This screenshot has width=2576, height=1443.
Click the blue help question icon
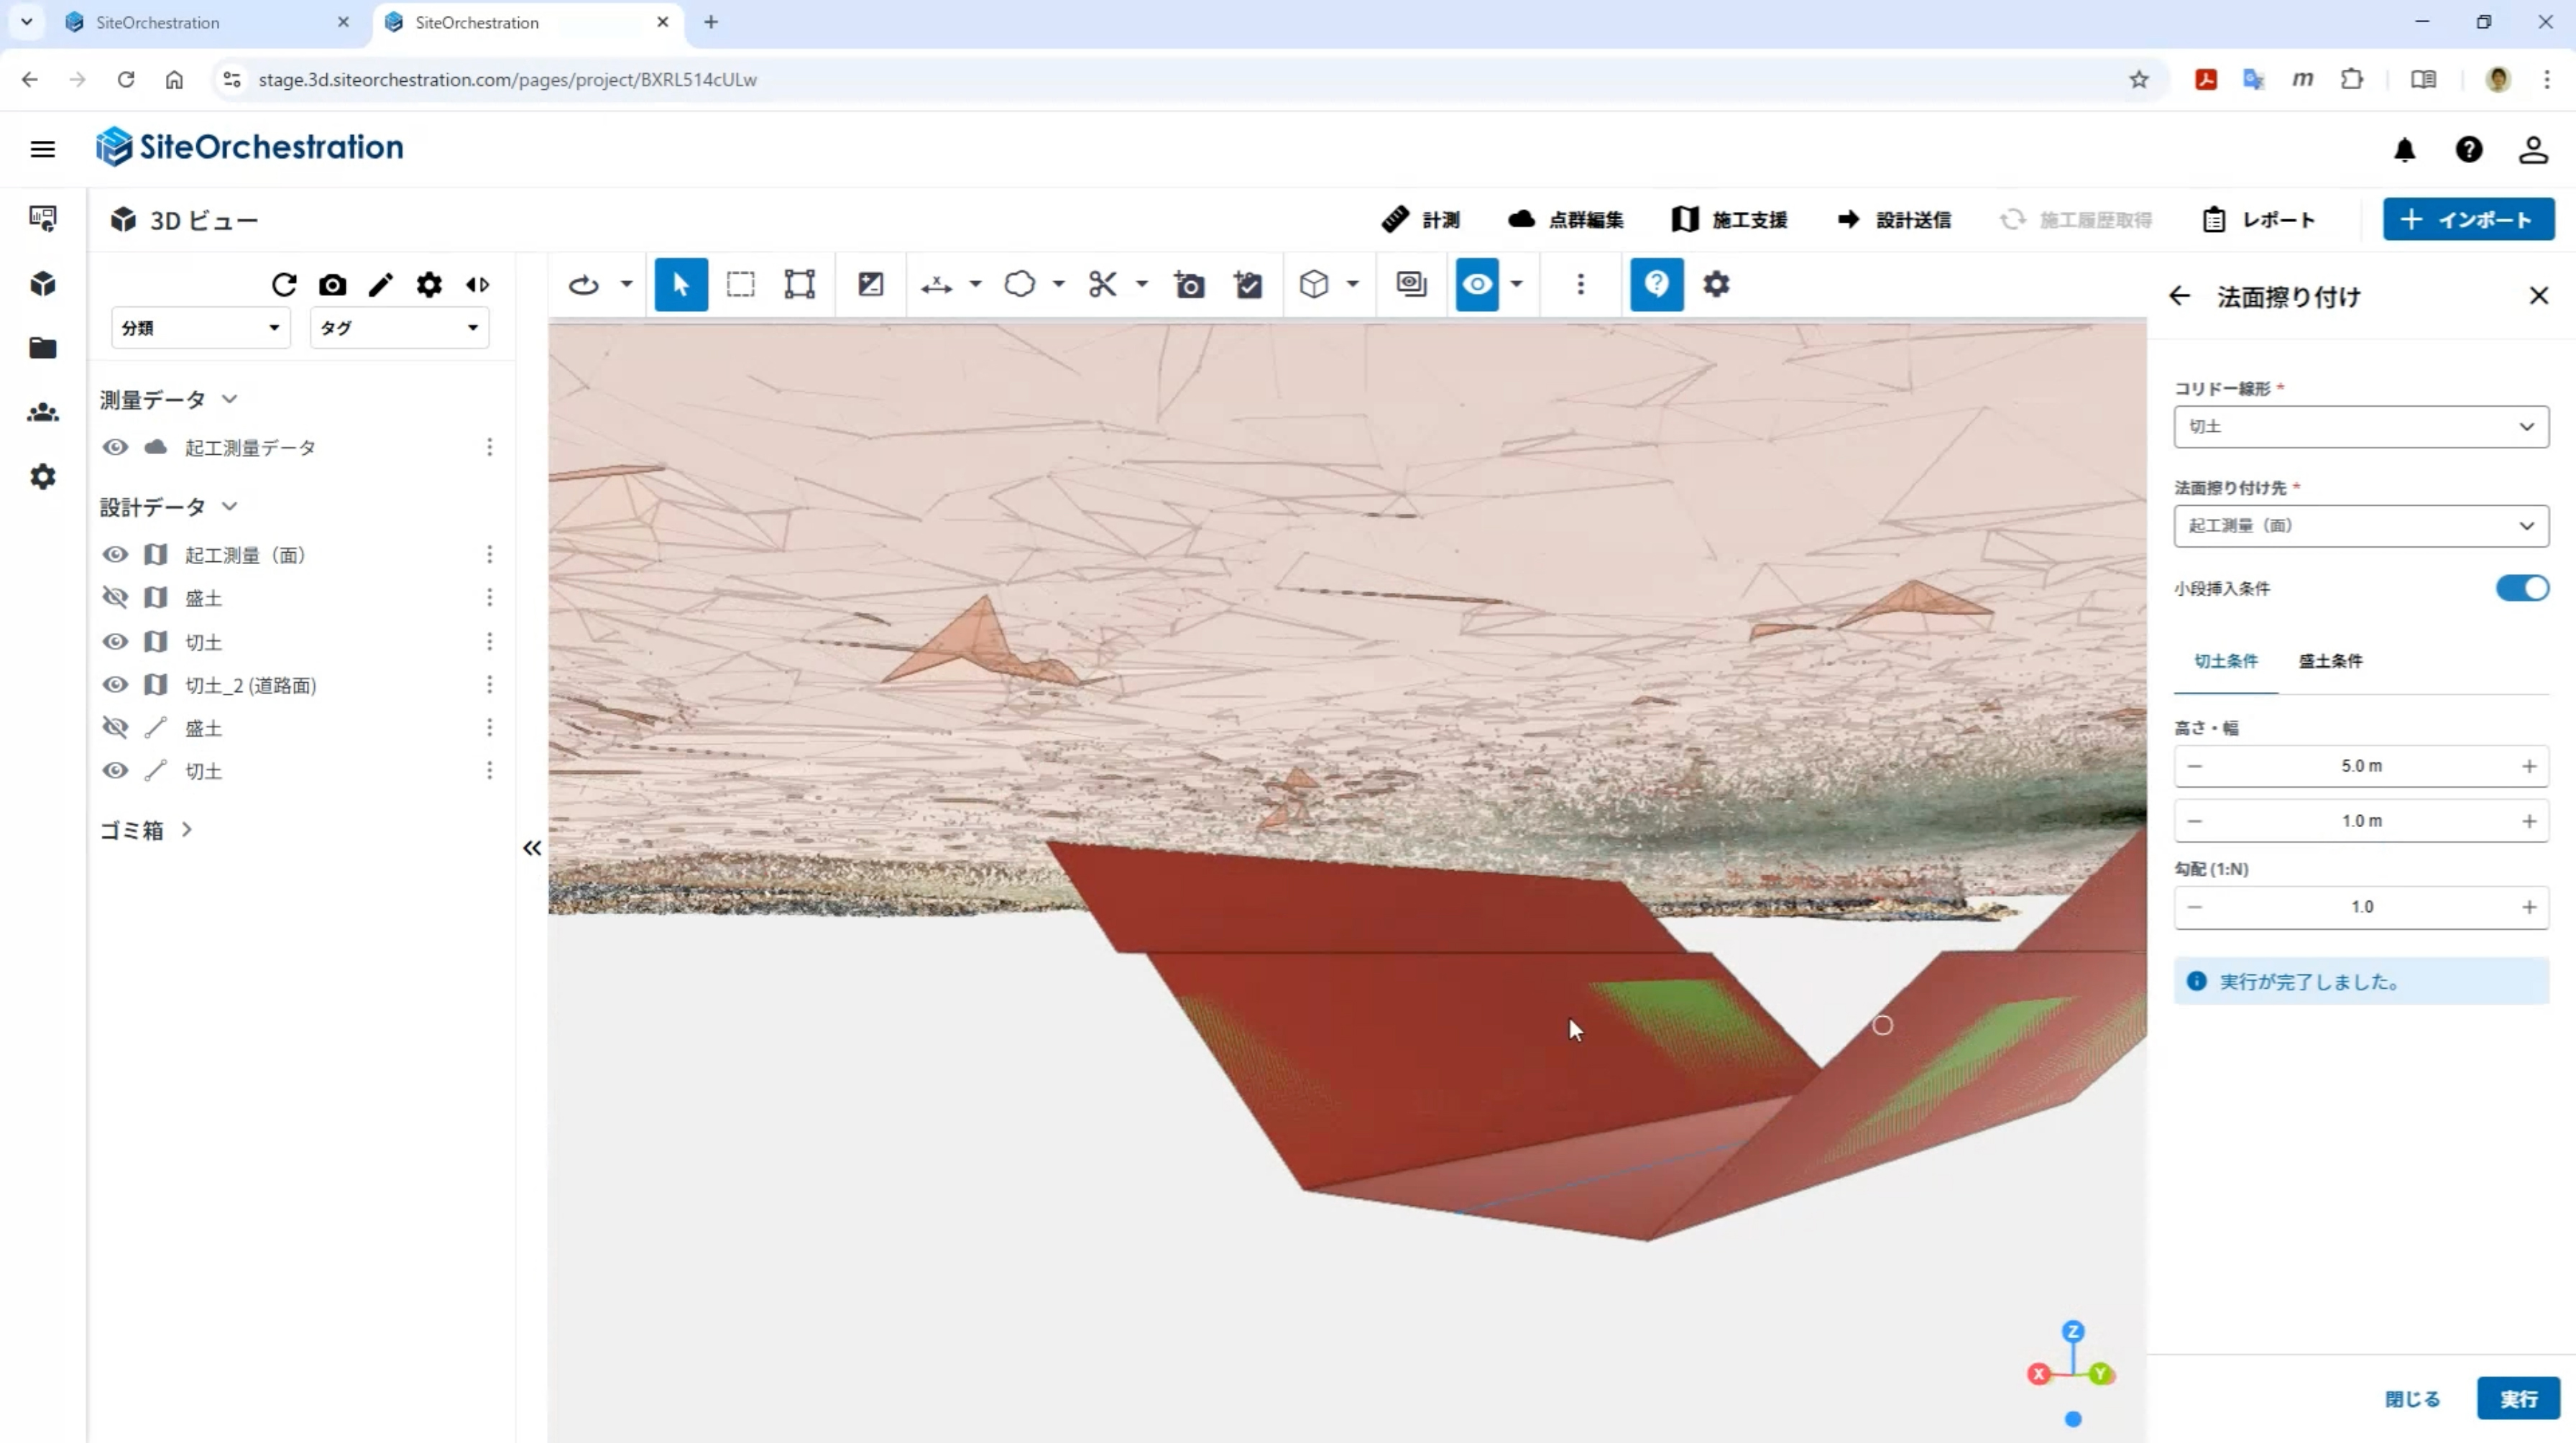coord(1656,284)
